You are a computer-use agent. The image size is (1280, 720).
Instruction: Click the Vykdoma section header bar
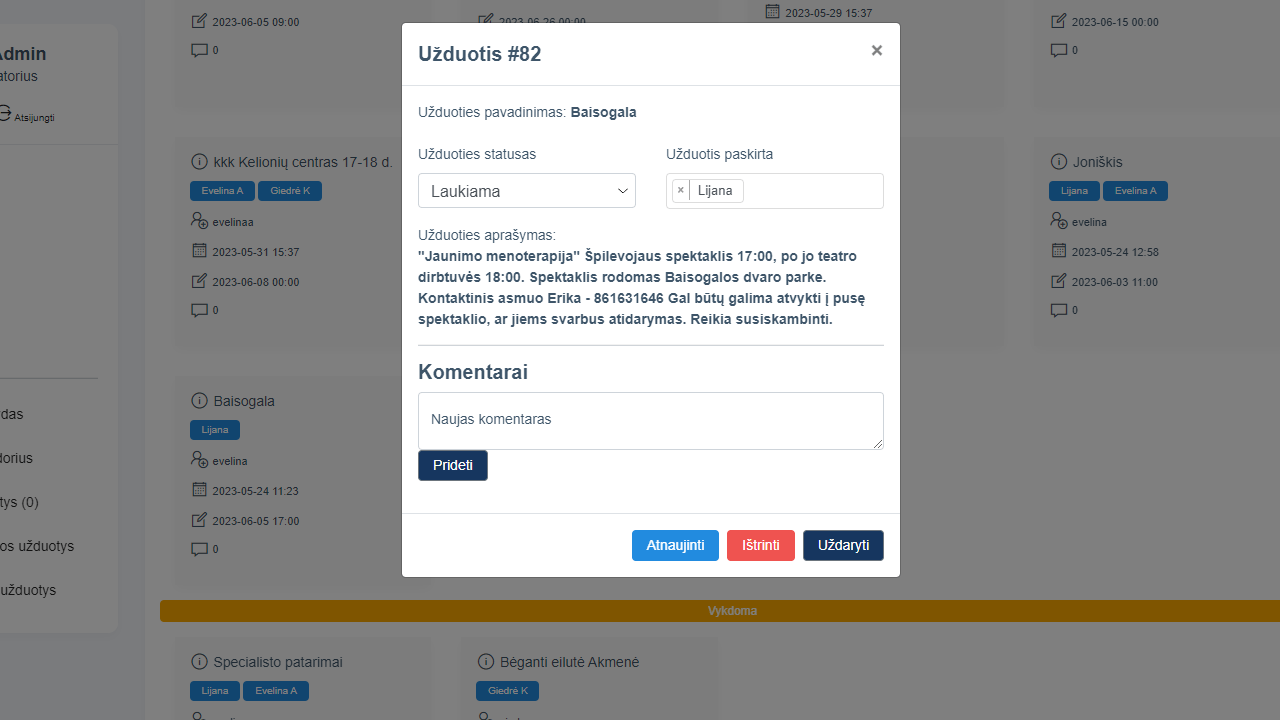tap(720, 611)
